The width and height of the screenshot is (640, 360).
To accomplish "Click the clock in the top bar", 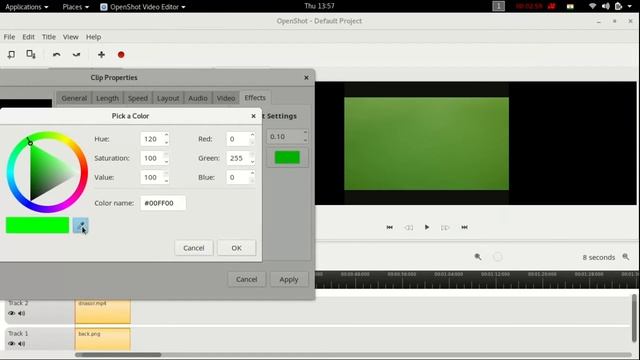I will click(x=319, y=6).
